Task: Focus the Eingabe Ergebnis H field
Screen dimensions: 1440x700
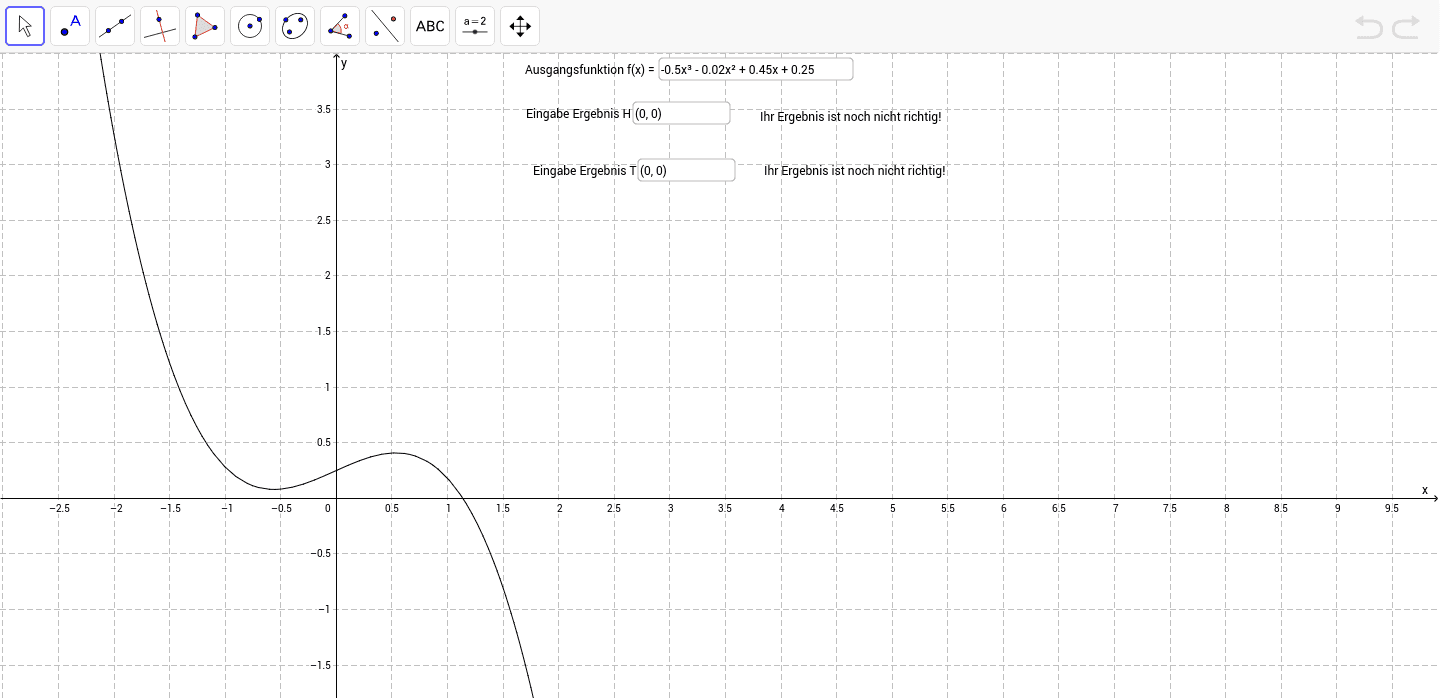Action: coord(682,113)
